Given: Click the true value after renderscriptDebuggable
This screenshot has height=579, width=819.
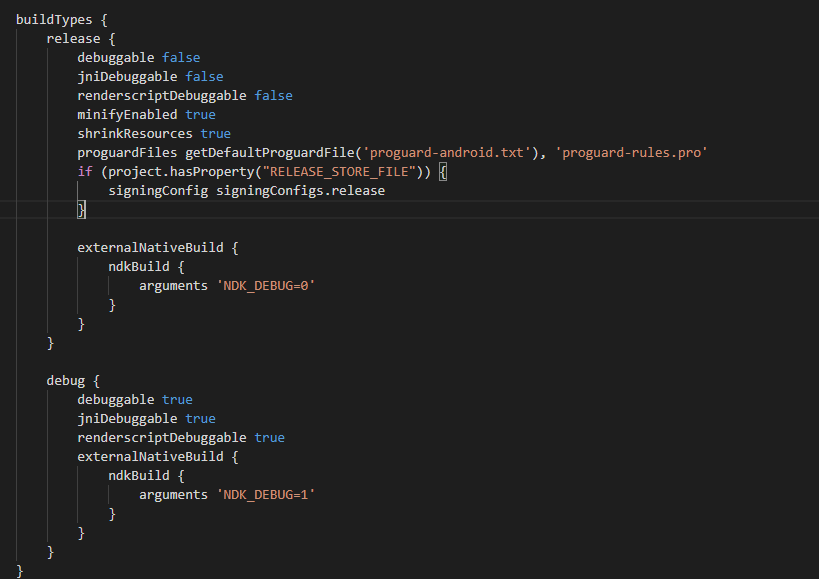Looking at the screenshot, I should (269, 438).
